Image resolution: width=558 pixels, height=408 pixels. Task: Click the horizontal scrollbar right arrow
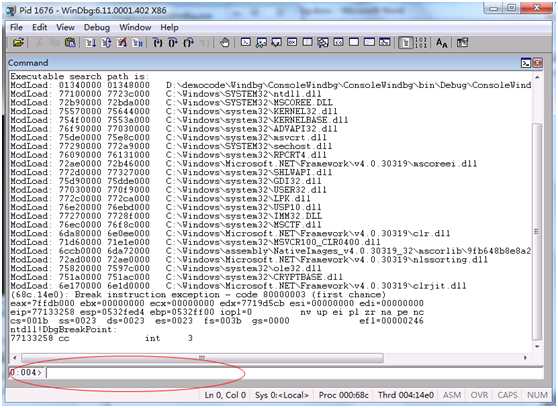(x=525, y=357)
